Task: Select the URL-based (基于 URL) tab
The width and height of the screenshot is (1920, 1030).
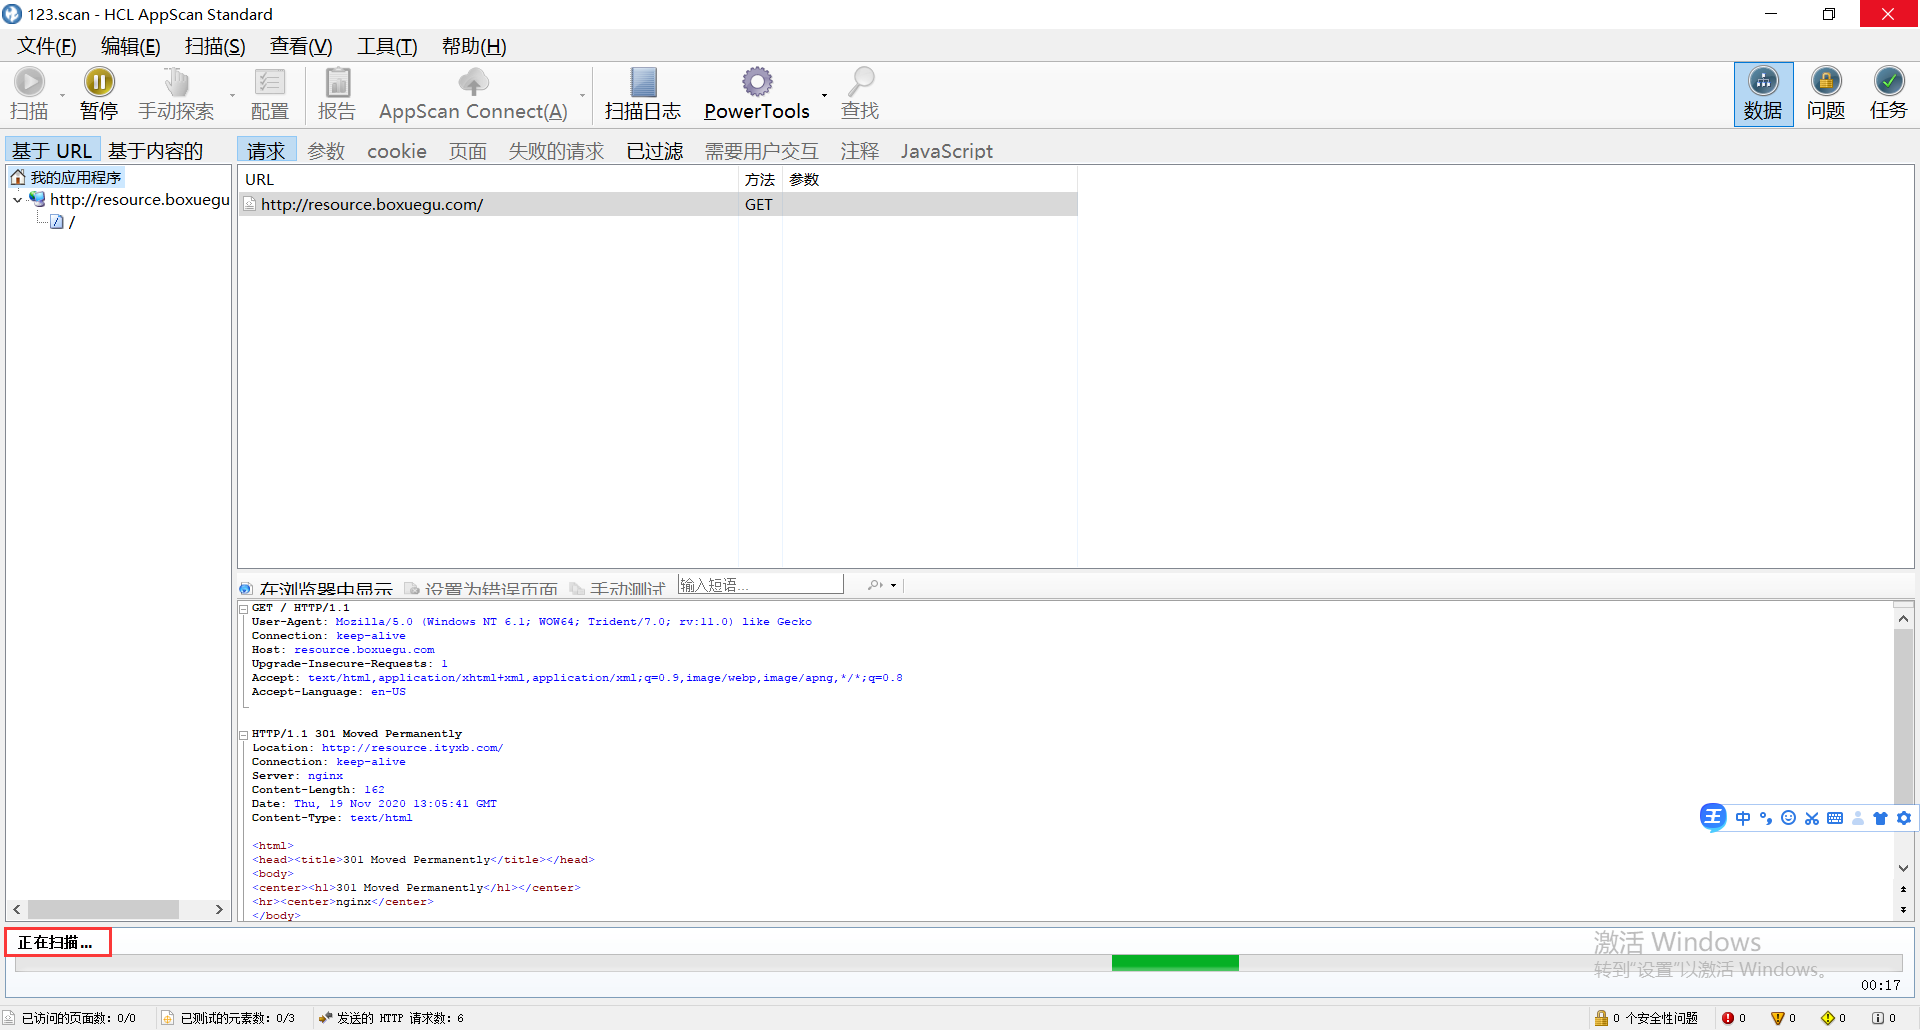Action: [52, 150]
